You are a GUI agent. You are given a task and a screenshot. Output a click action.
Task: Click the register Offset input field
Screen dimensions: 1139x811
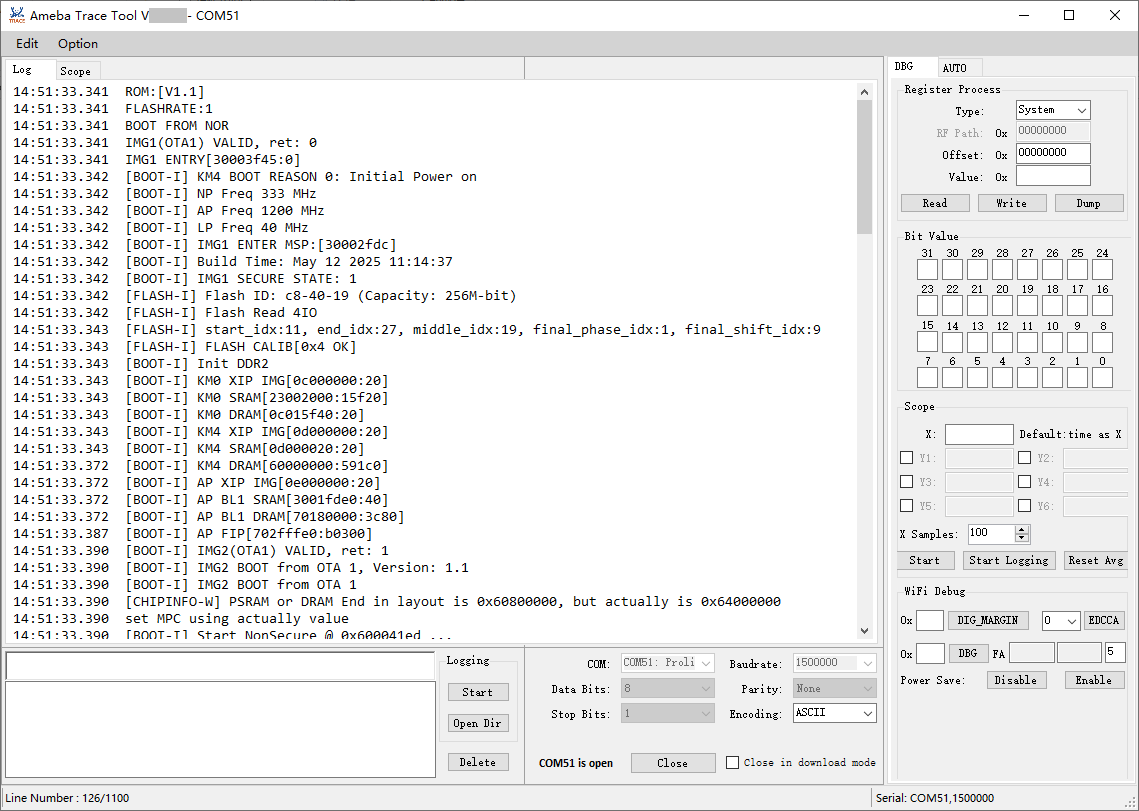coord(1052,154)
